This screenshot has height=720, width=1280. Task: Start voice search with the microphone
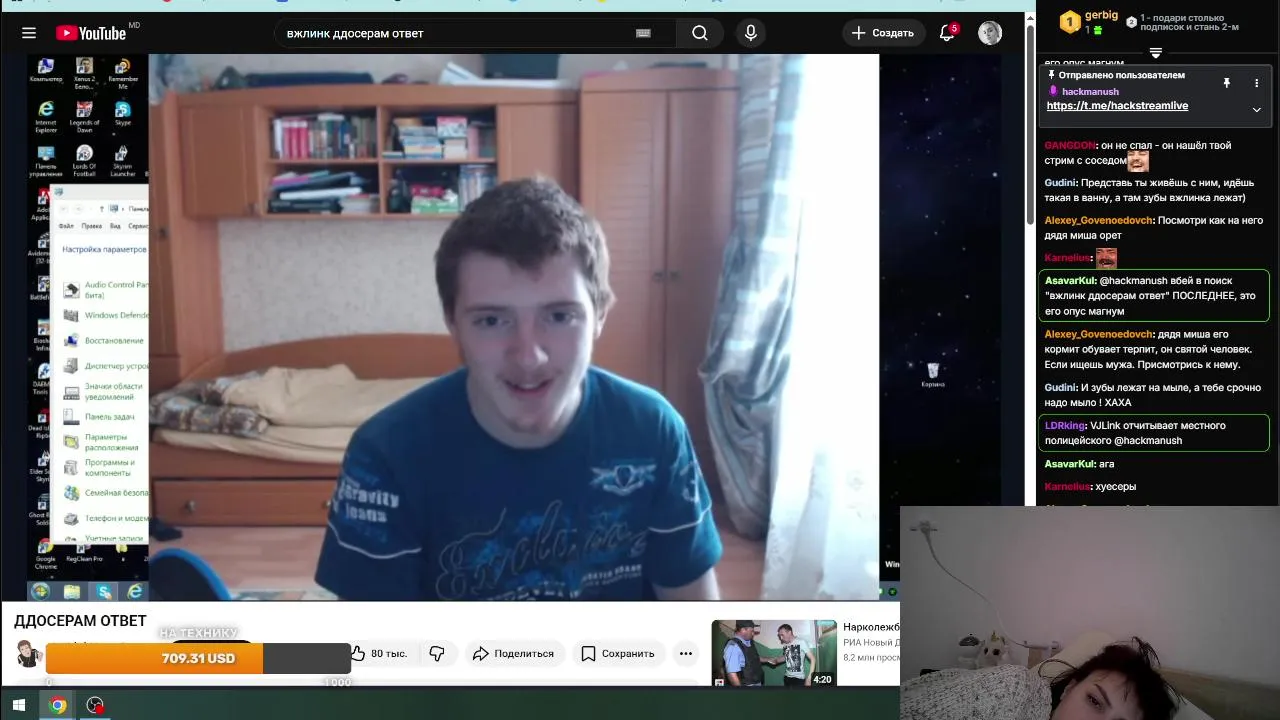[x=751, y=33]
